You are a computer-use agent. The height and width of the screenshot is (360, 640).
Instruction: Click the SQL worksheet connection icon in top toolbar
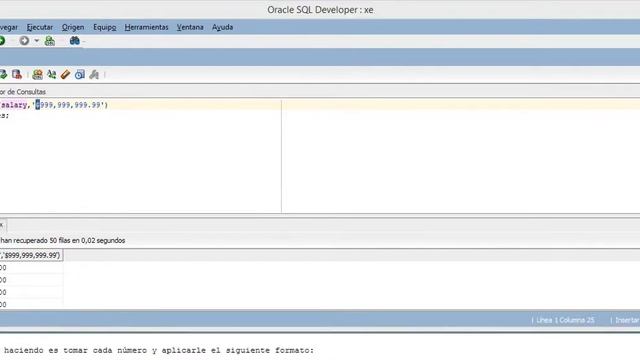coord(49,40)
